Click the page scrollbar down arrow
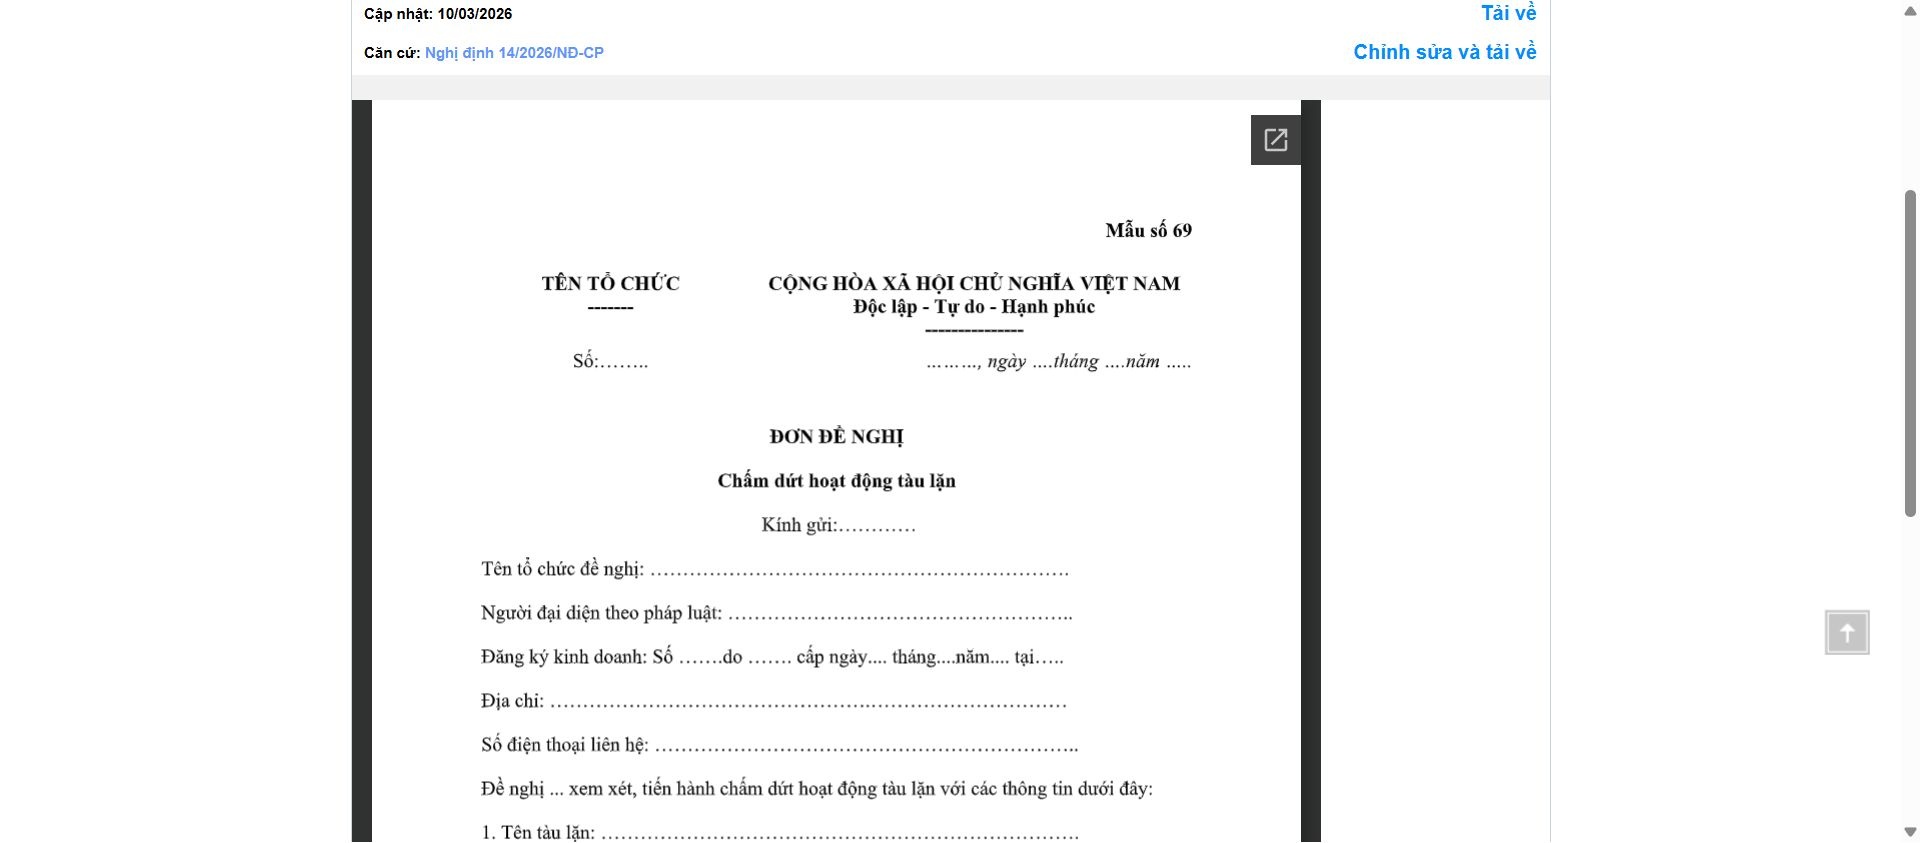This screenshot has width=1920, height=843. [1910, 832]
